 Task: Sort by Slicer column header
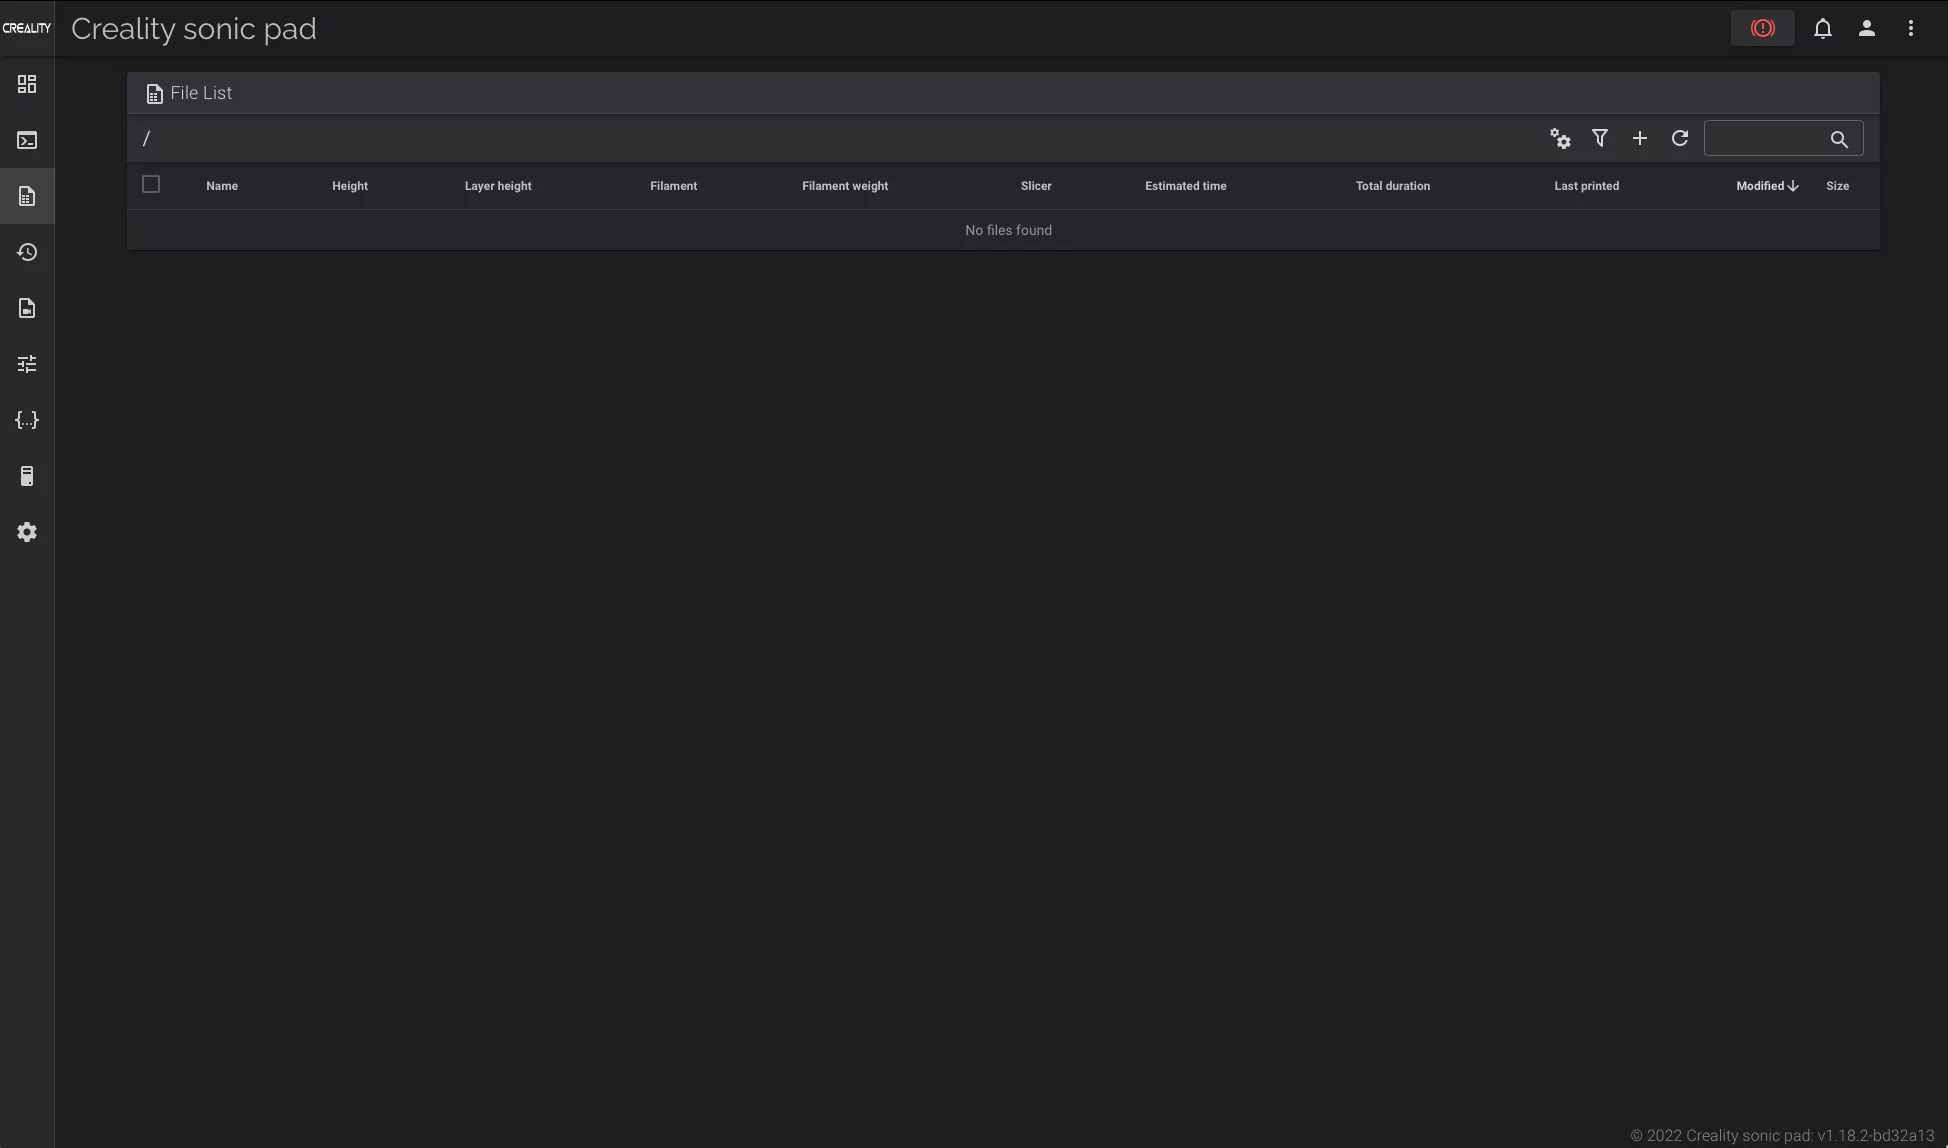point(1036,186)
